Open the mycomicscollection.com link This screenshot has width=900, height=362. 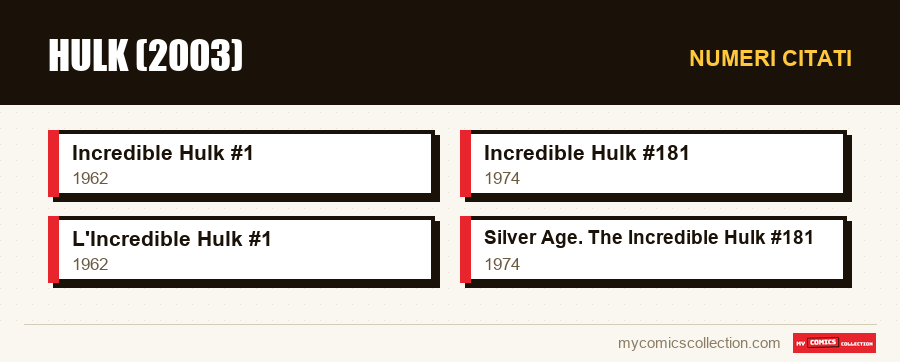(699, 343)
